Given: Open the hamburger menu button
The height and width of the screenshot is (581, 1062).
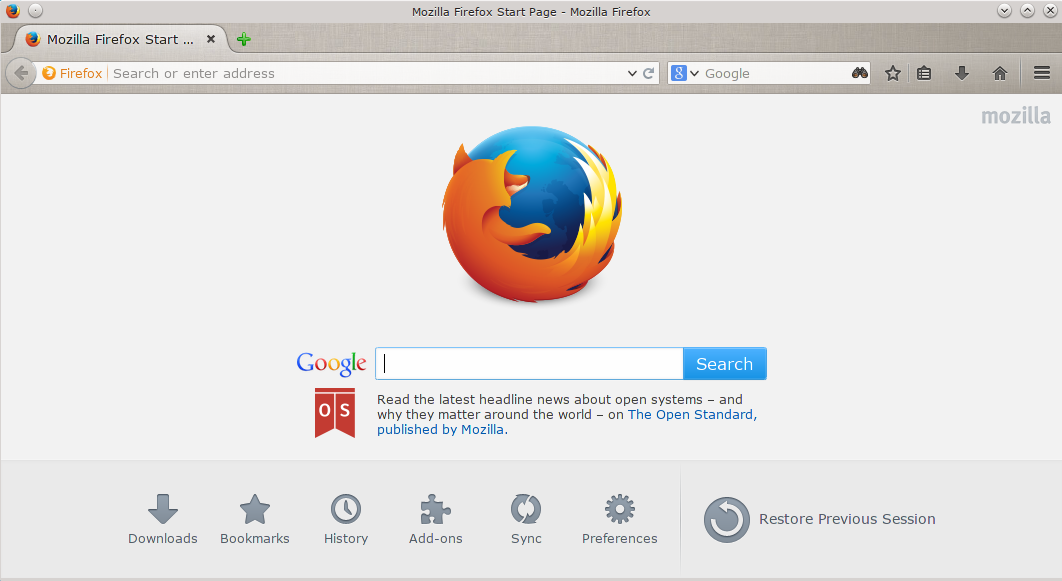Looking at the screenshot, I should coord(1042,73).
